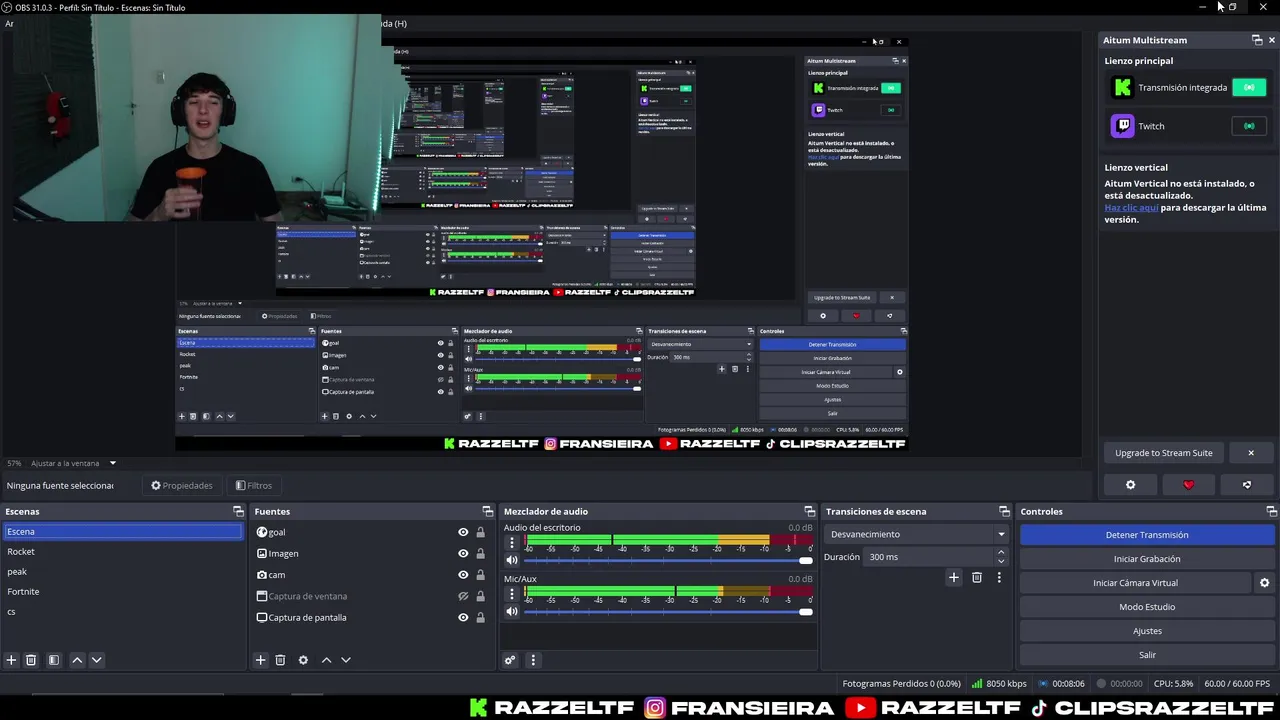Mute Audio del escritorio speaker

pyautogui.click(x=512, y=560)
